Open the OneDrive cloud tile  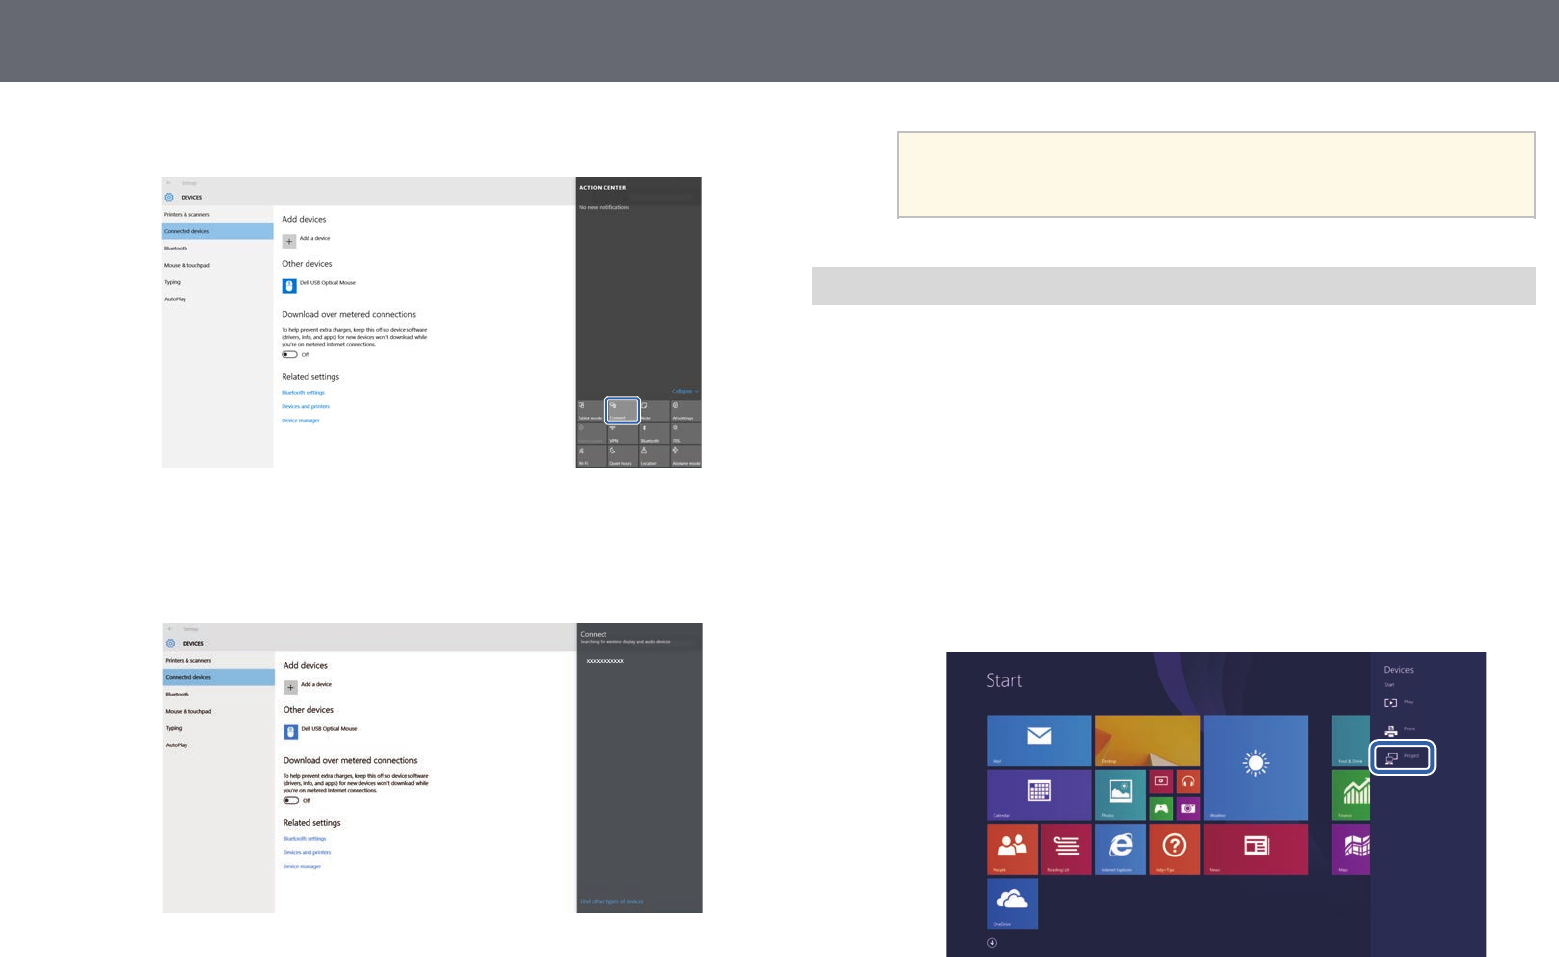pos(1012,903)
